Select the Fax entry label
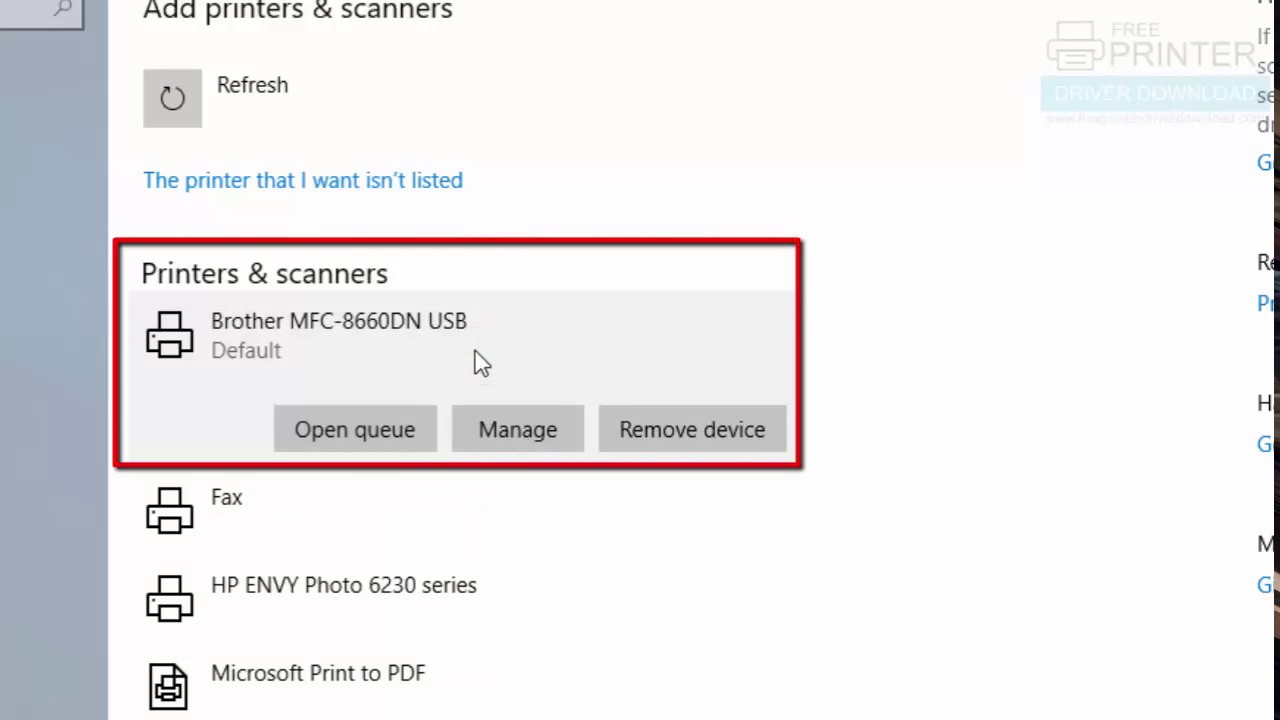 226,497
